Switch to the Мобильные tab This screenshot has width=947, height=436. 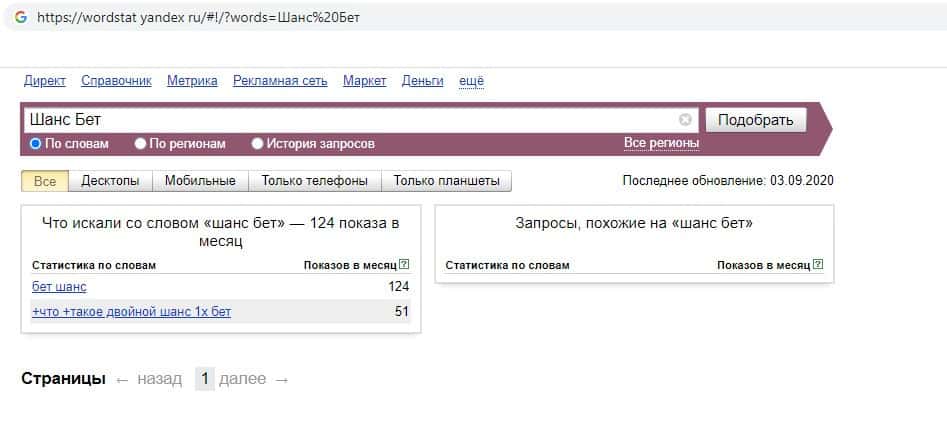[200, 181]
